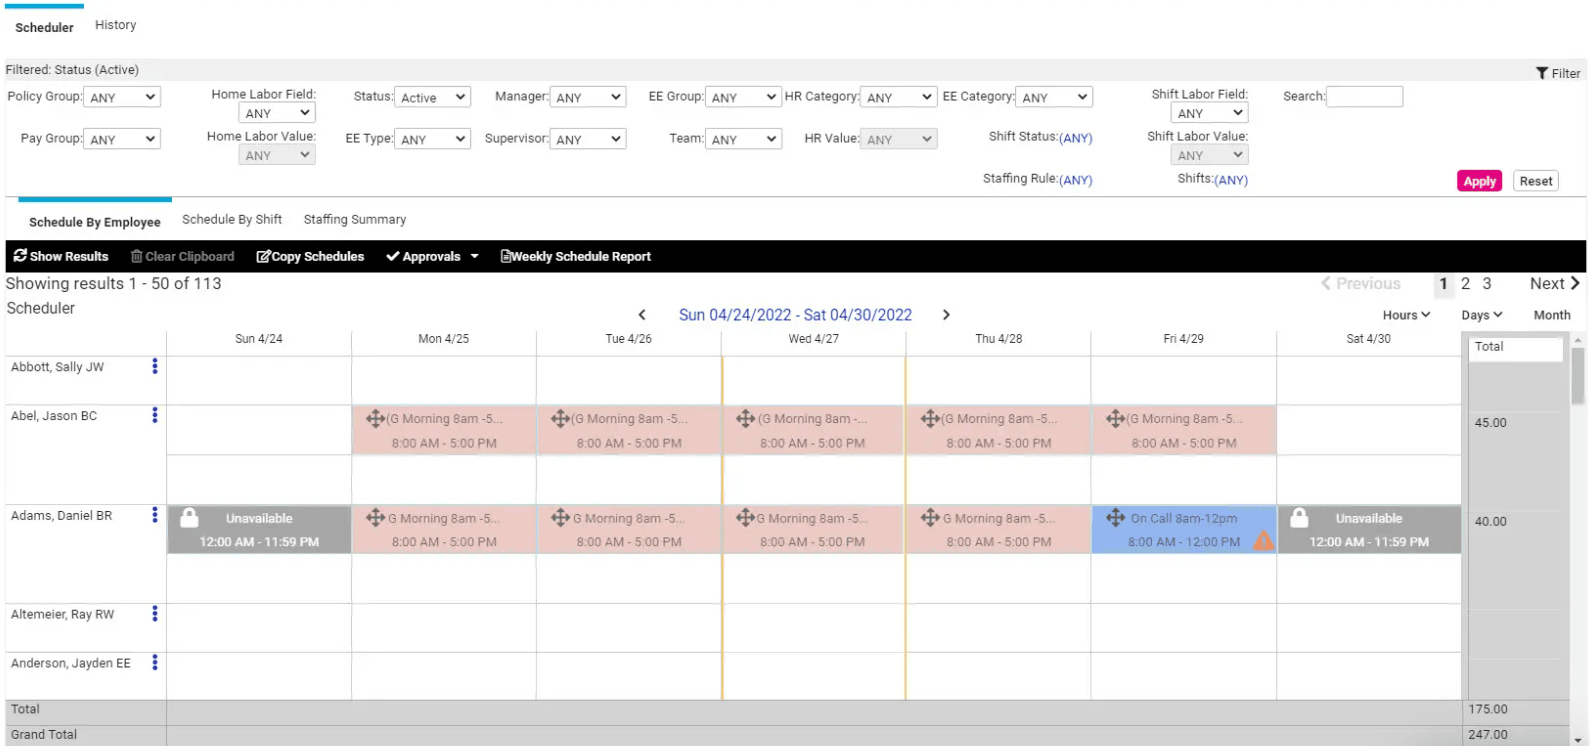The image size is (1590, 746).
Task: Open the EE Category dropdown
Action: (1054, 97)
